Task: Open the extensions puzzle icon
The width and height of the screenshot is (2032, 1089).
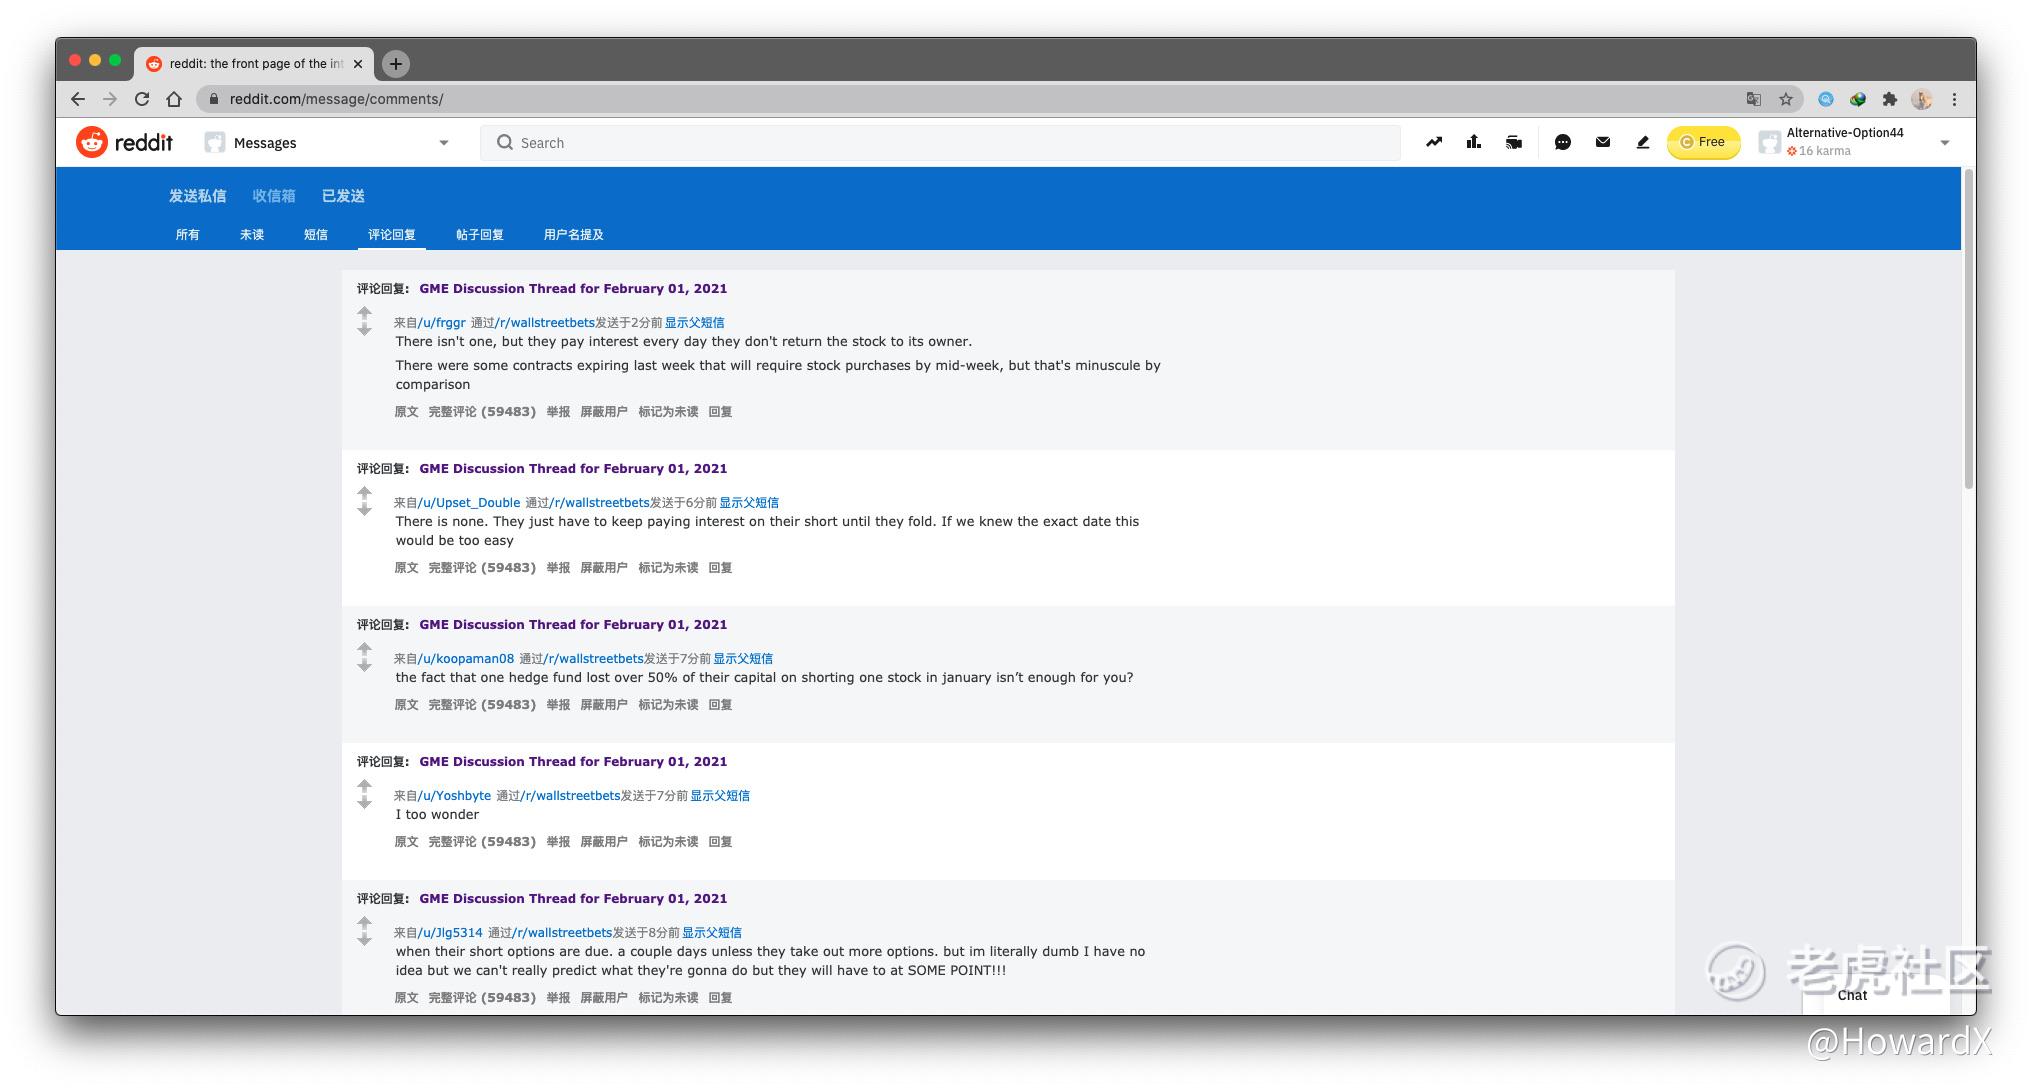Action: pyautogui.click(x=1889, y=99)
